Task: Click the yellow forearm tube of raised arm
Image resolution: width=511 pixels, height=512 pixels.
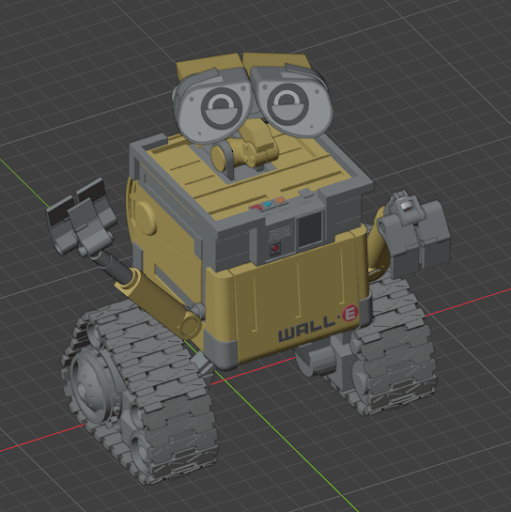Action: click(x=157, y=302)
